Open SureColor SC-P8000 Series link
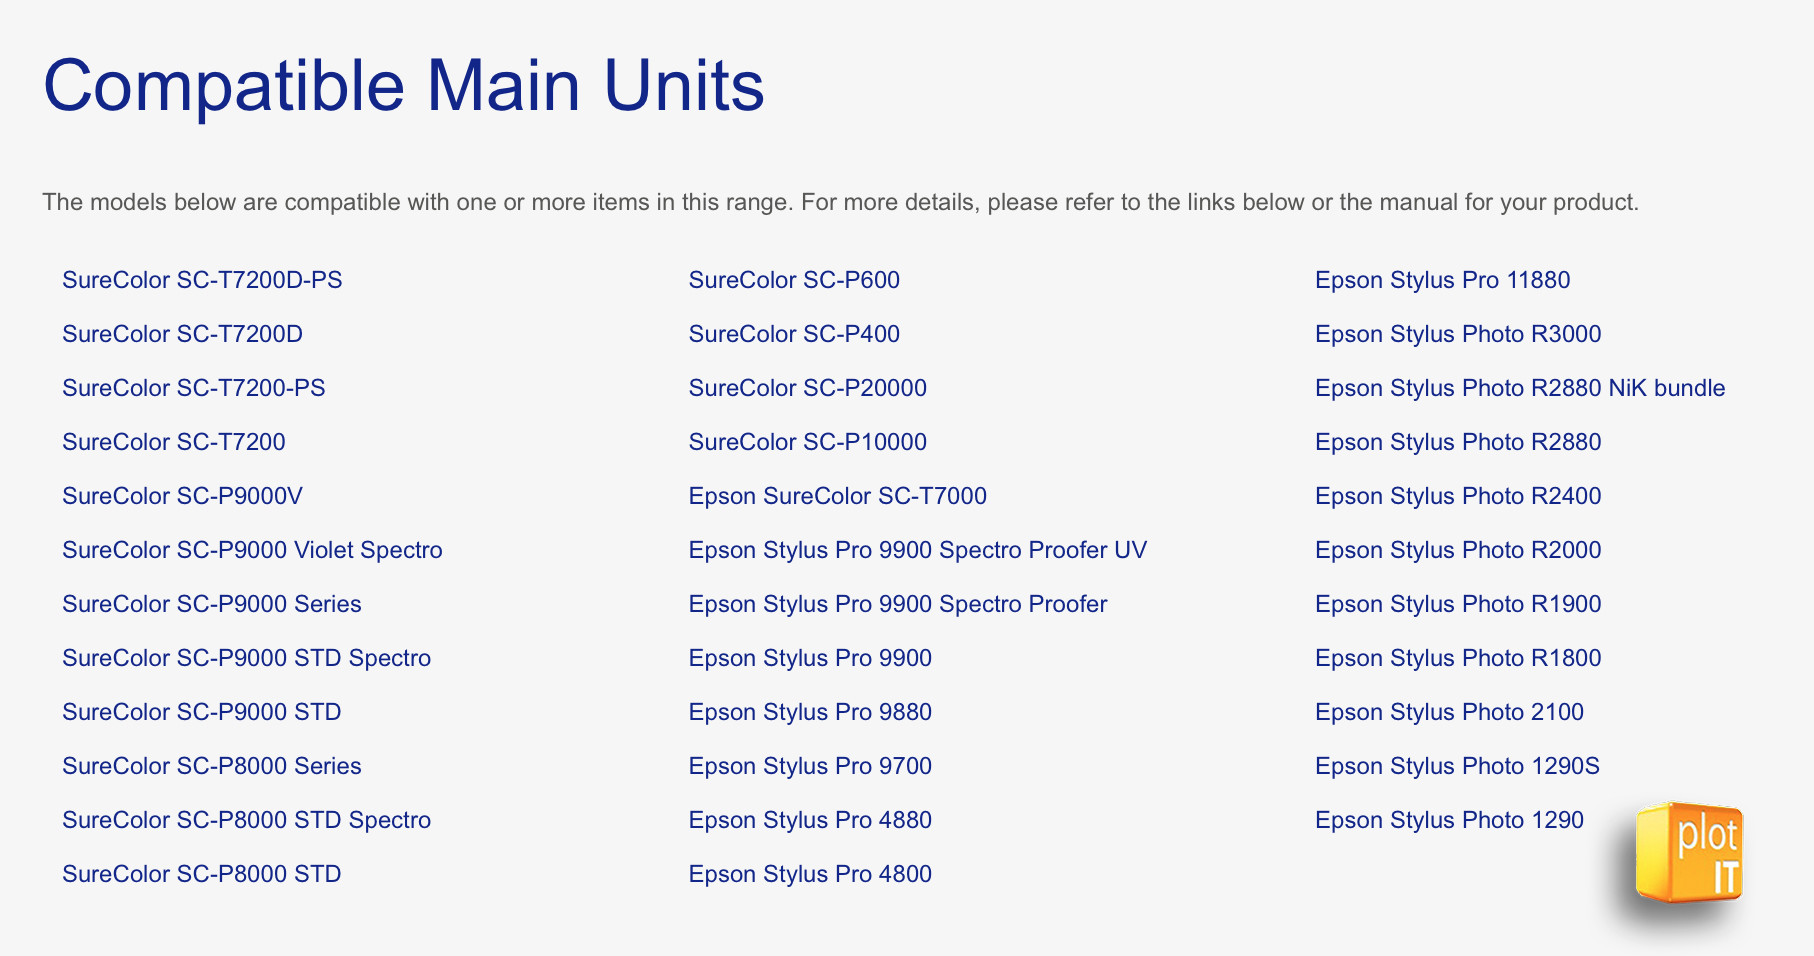 [212, 766]
